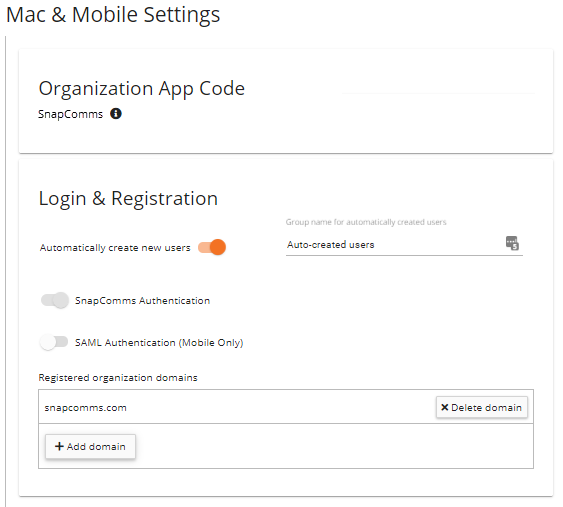
Task: Click the password manager icon in group name field
Action: pyautogui.click(x=512, y=243)
